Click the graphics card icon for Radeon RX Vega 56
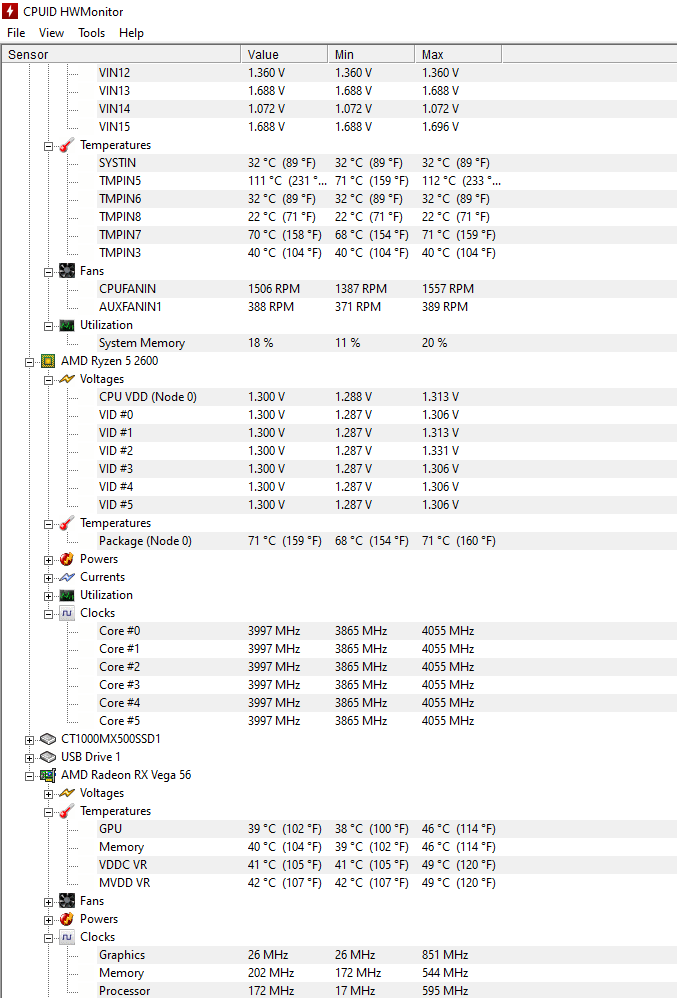This screenshot has width=677, height=998. pyautogui.click(x=48, y=775)
